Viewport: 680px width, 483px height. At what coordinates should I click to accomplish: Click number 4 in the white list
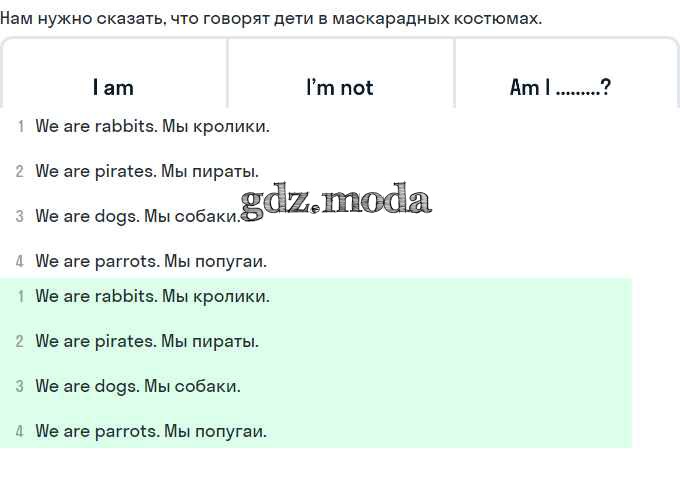[x=20, y=261]
